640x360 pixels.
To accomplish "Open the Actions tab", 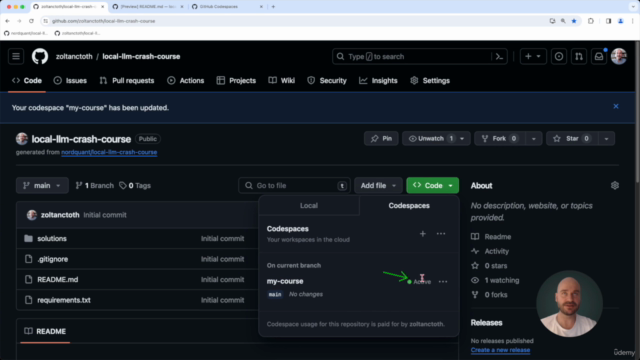I will point(186,81).
